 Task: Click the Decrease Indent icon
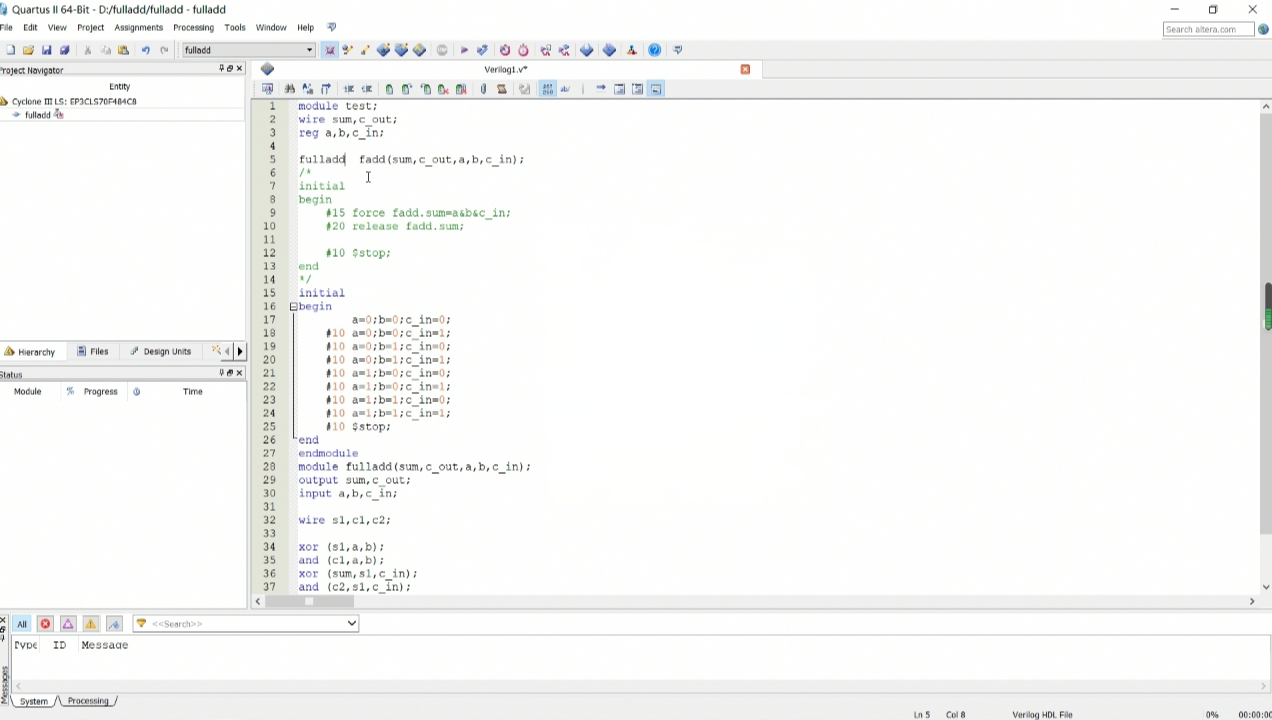point(366,89)
